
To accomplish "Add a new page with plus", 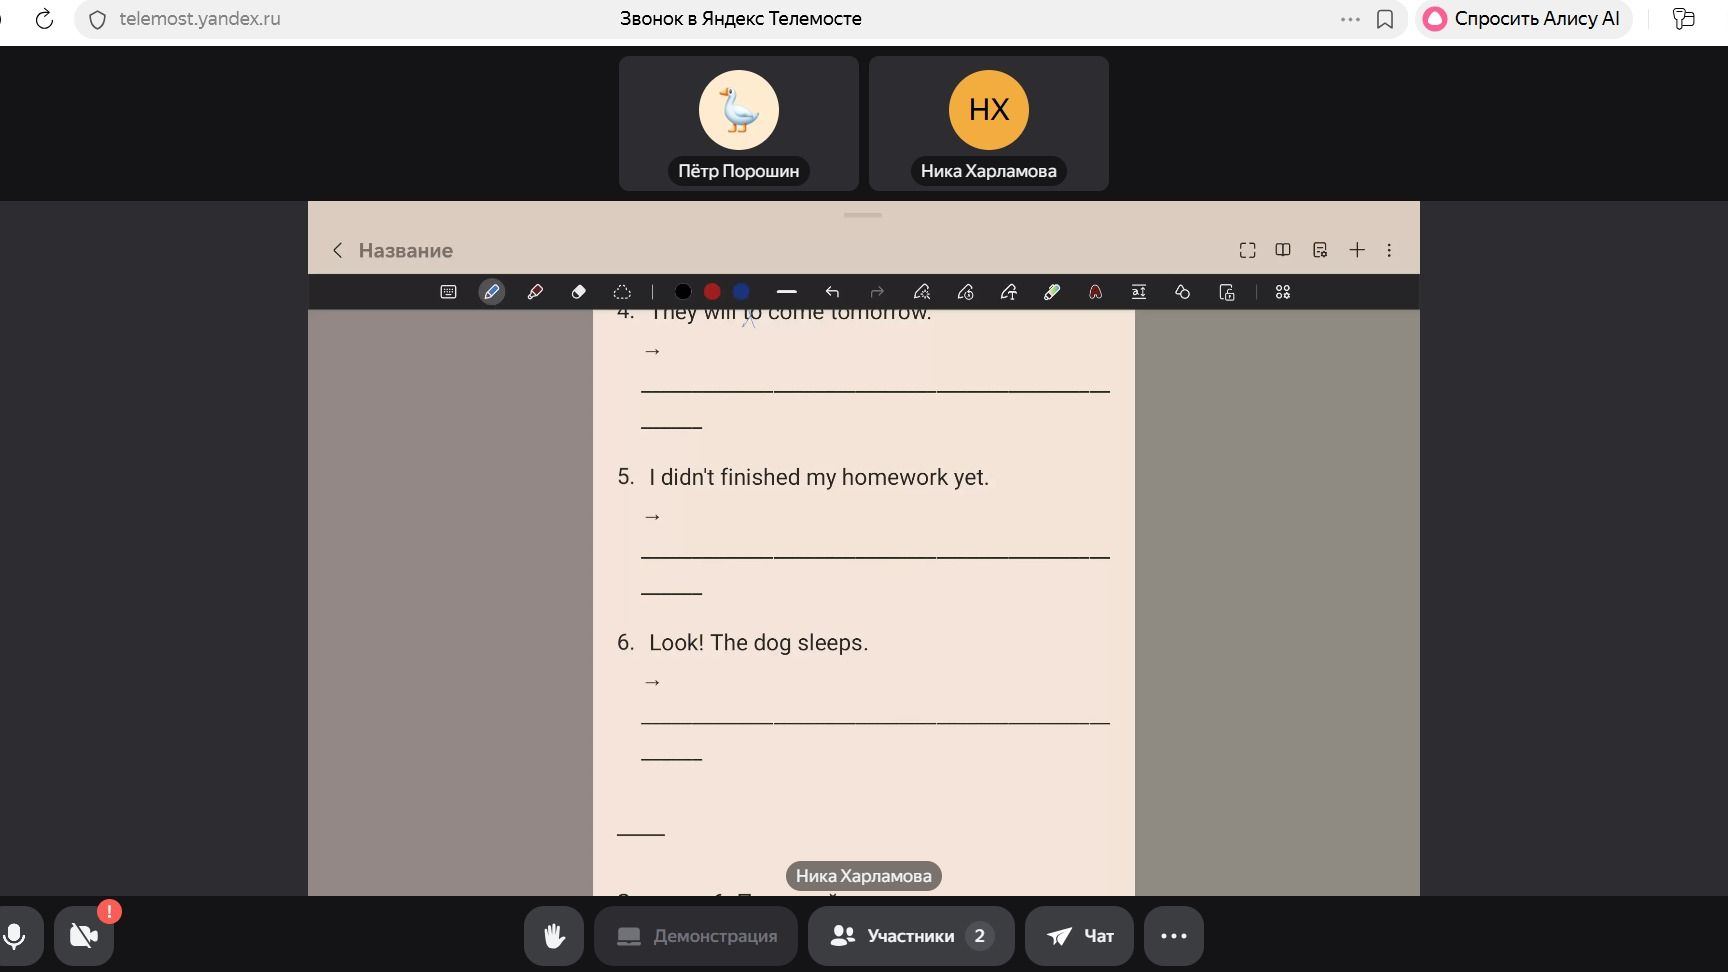I will [1357, 250].
